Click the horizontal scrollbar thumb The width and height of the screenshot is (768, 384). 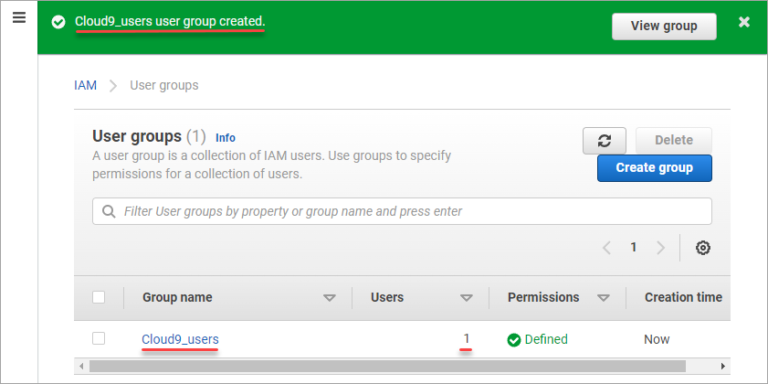tap(387, 366)
